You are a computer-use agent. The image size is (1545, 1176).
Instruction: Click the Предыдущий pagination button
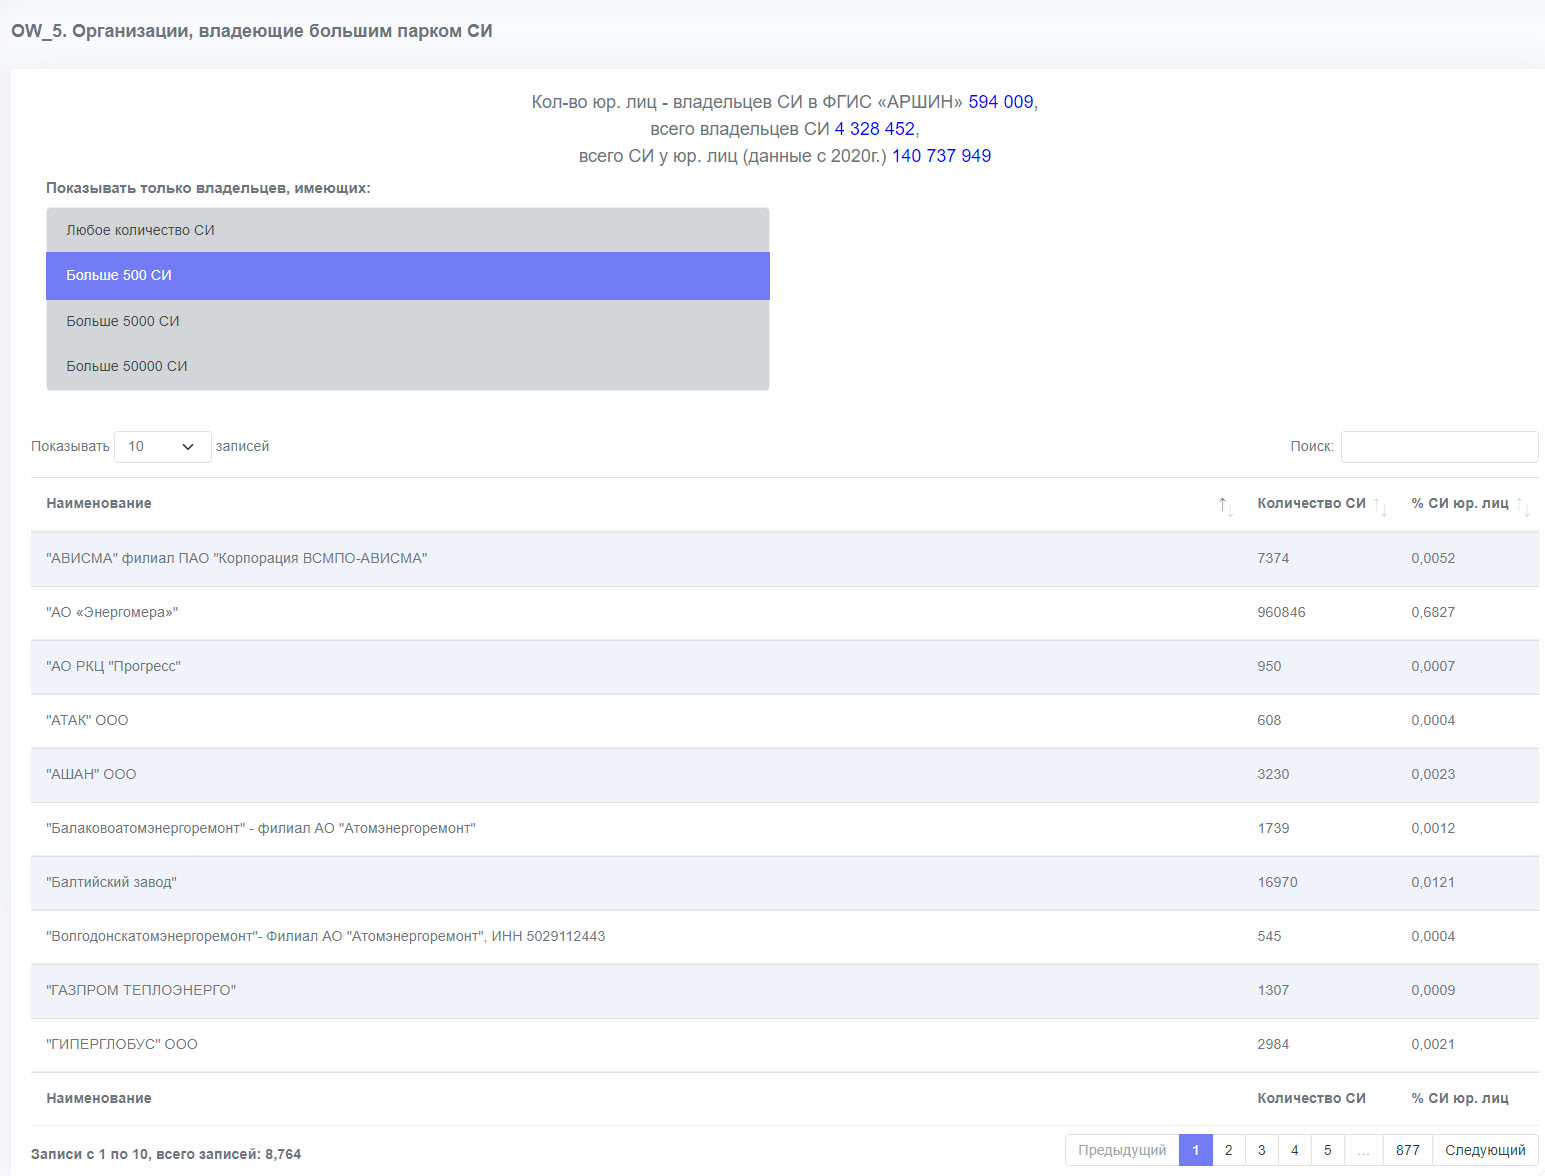(1122, 1150)
